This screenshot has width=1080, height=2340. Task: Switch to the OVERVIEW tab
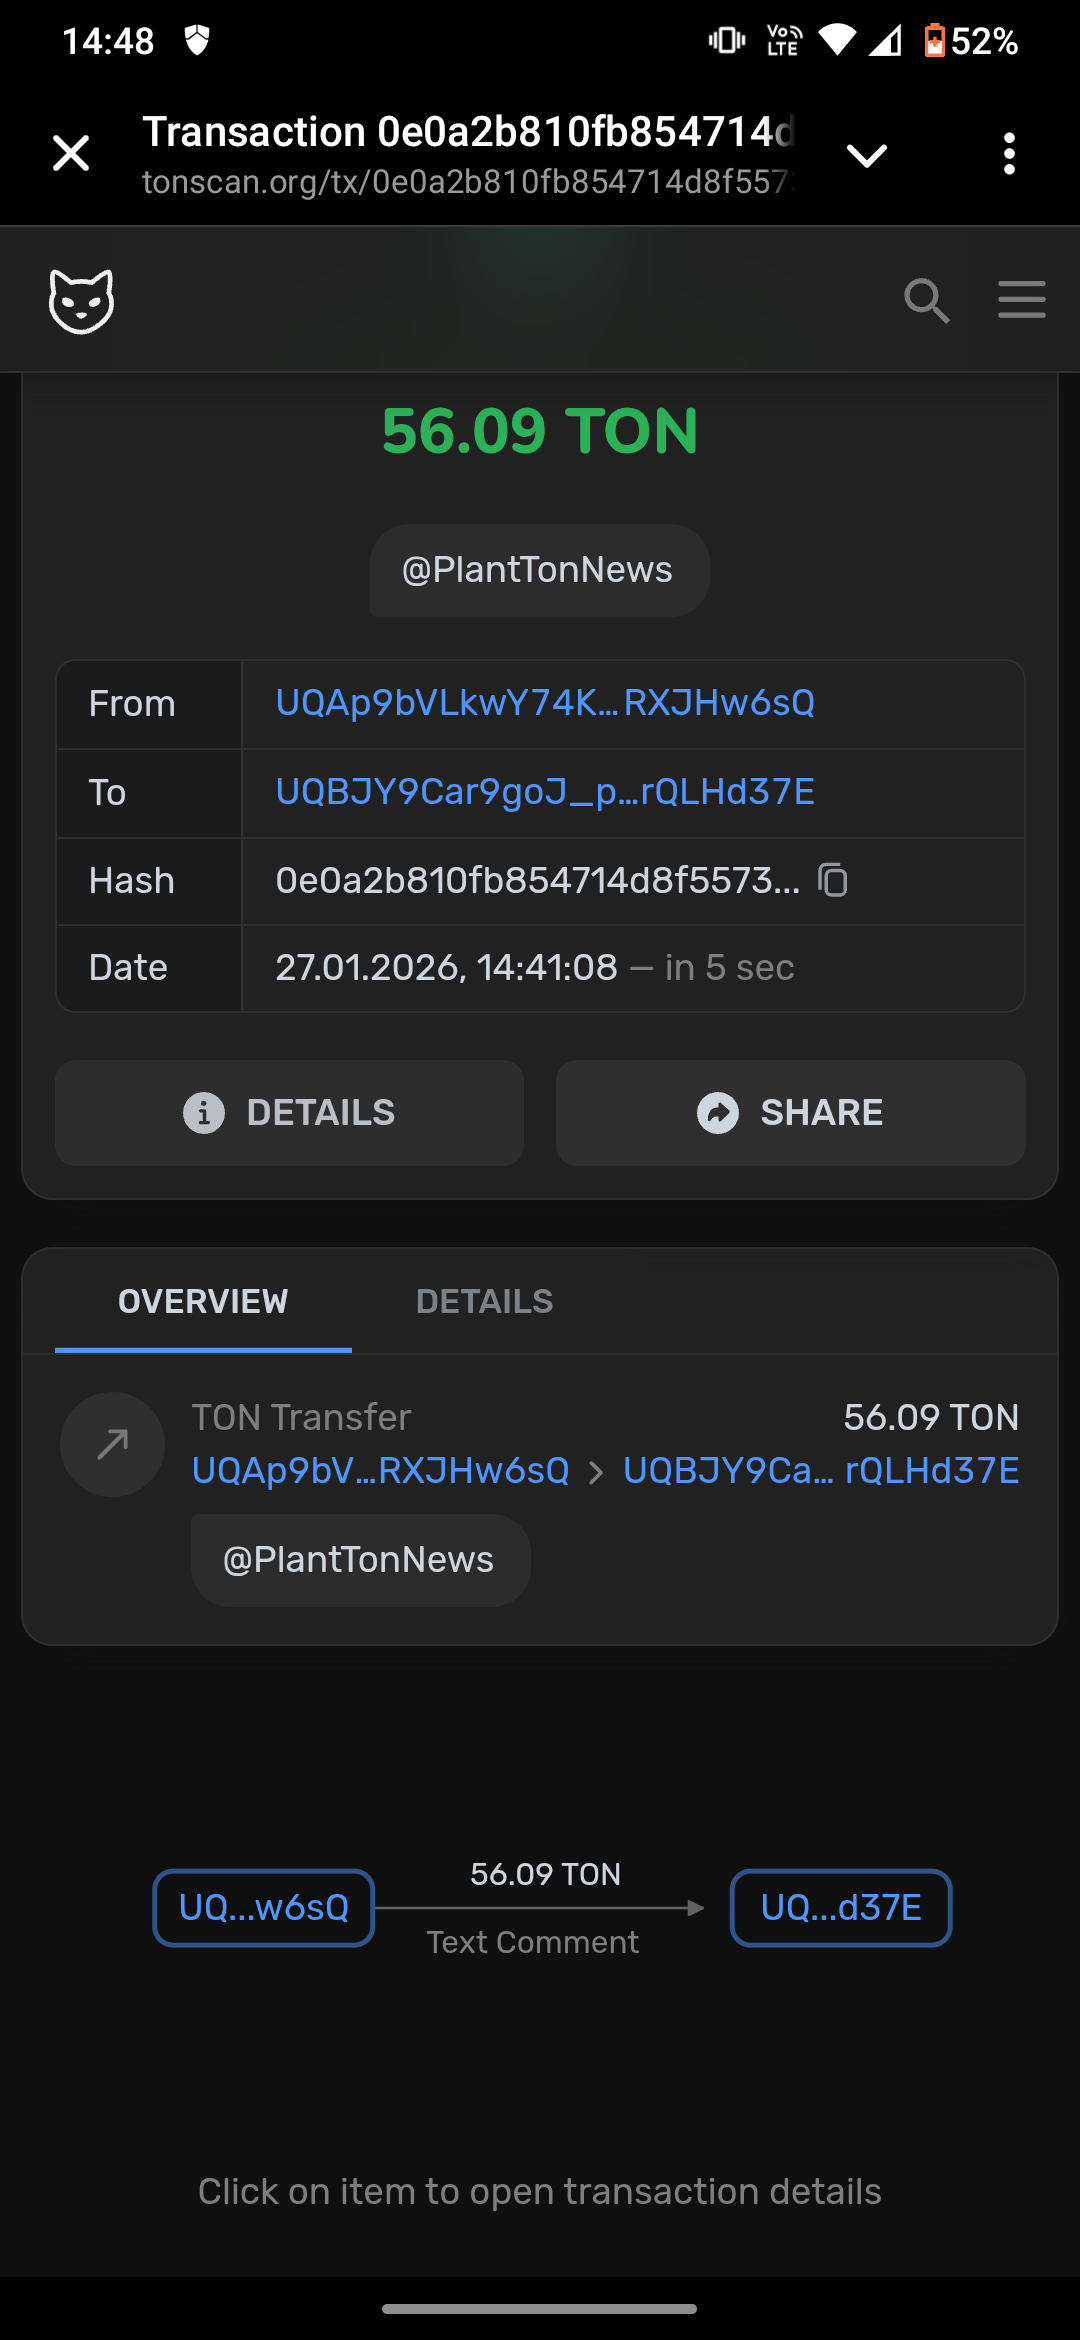(203, 1301)
